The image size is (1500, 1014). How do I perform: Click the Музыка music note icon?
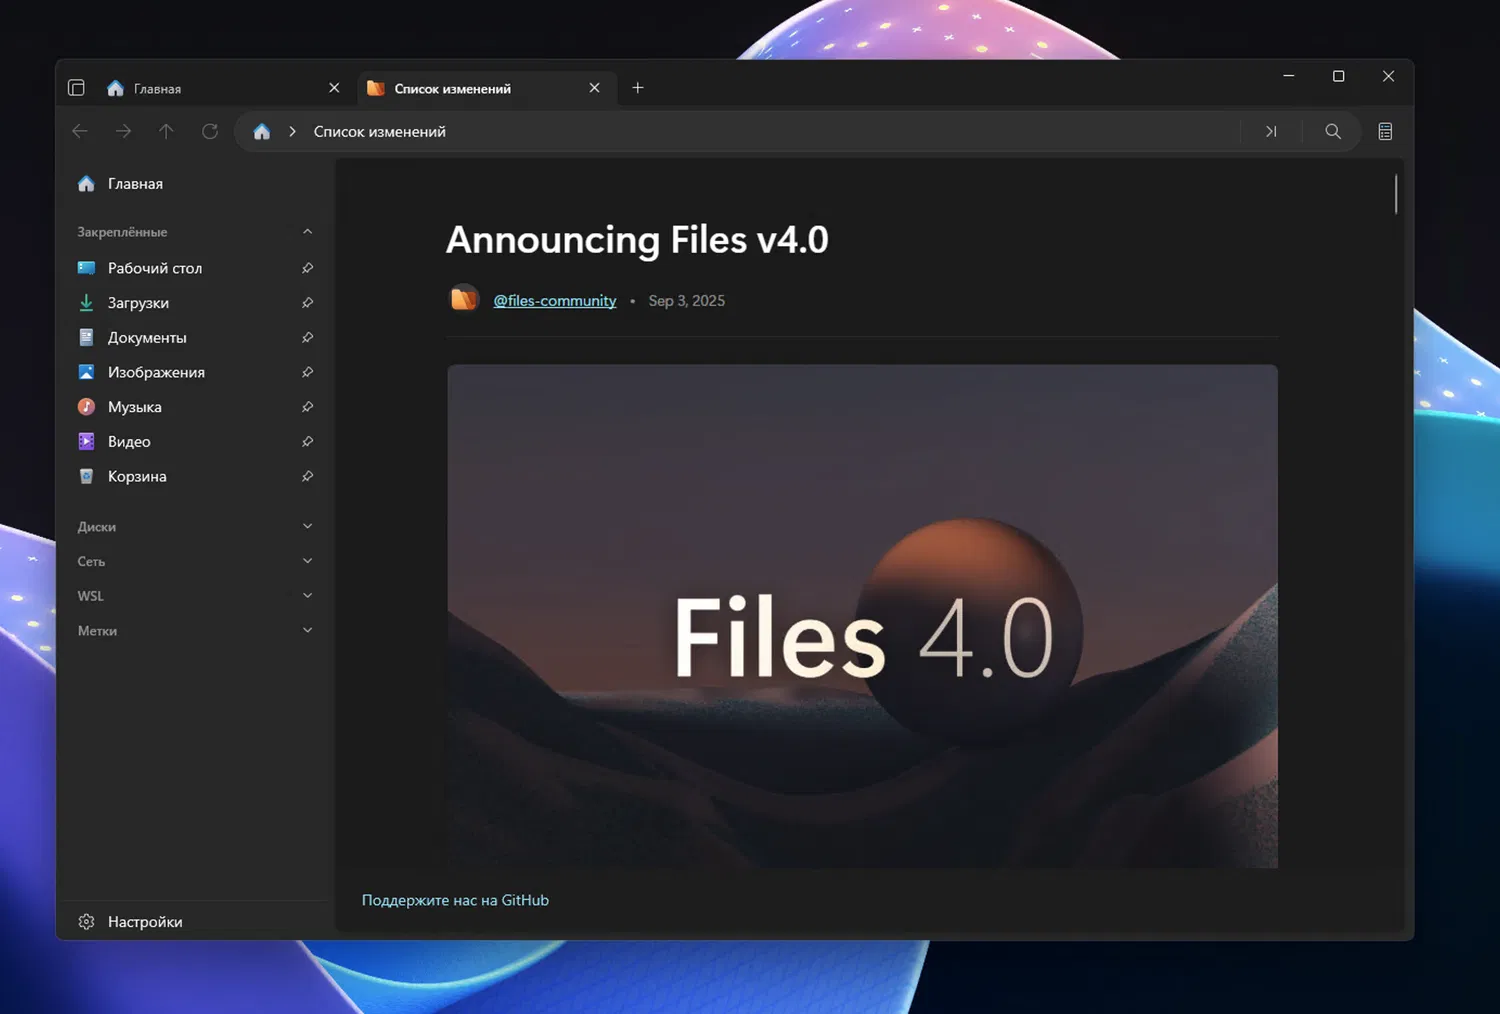[x=87, y=407]
